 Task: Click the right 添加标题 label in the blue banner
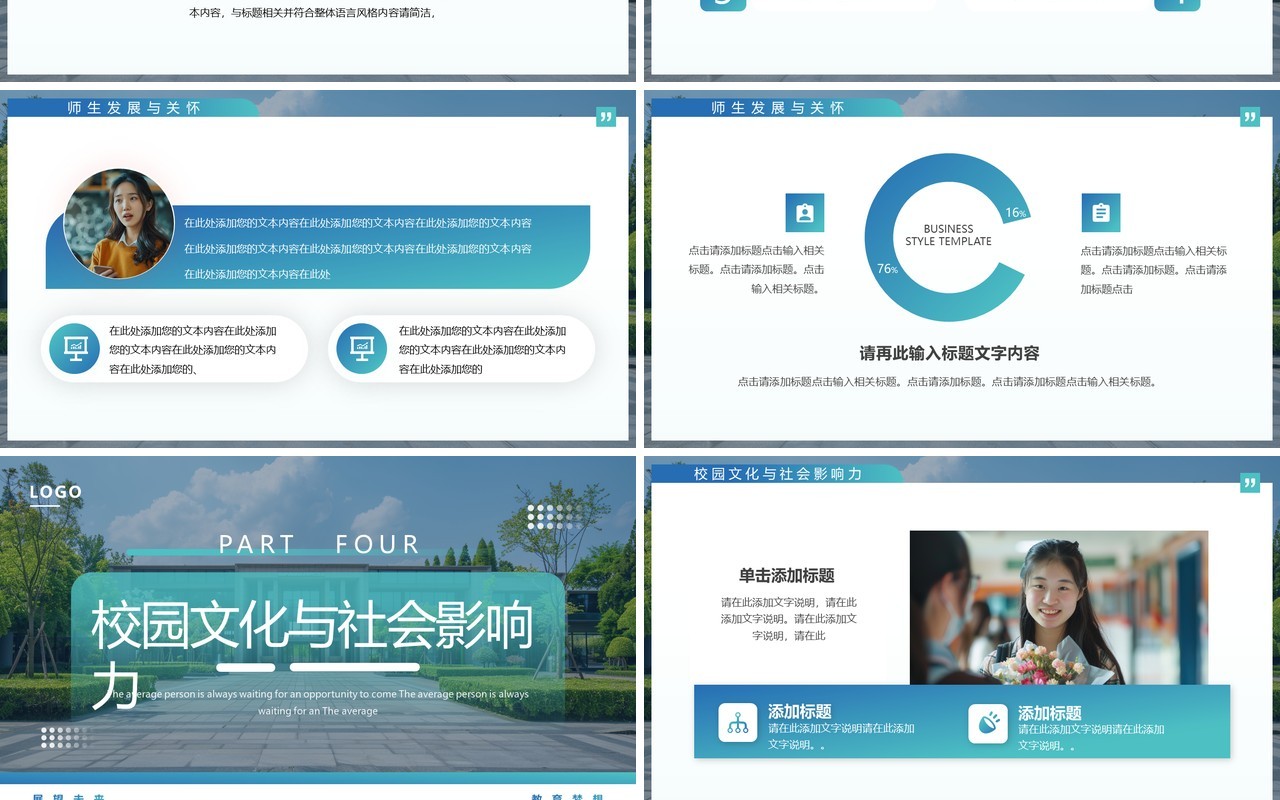pos(1050,713)
